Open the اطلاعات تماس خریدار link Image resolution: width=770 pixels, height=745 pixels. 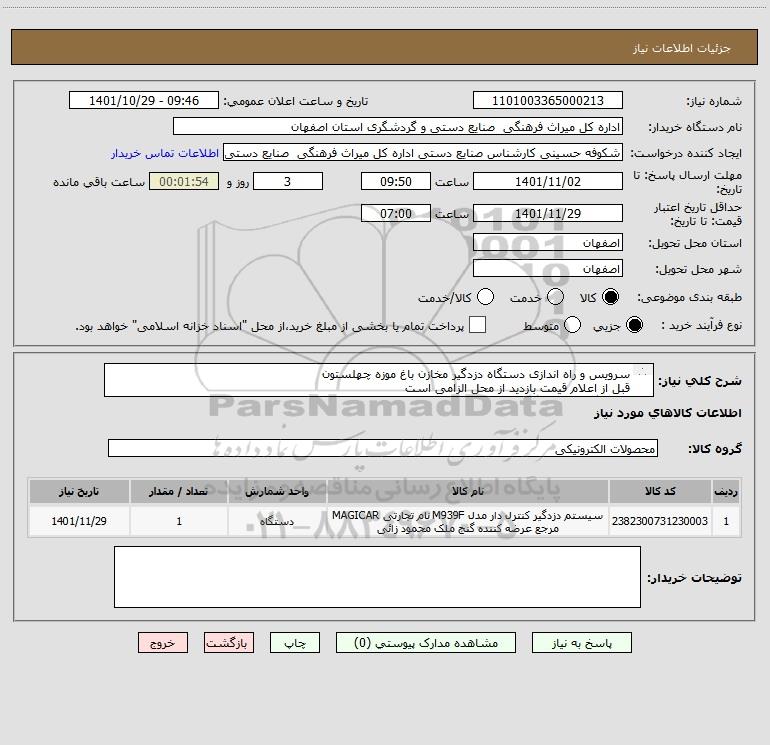[165, 153]
